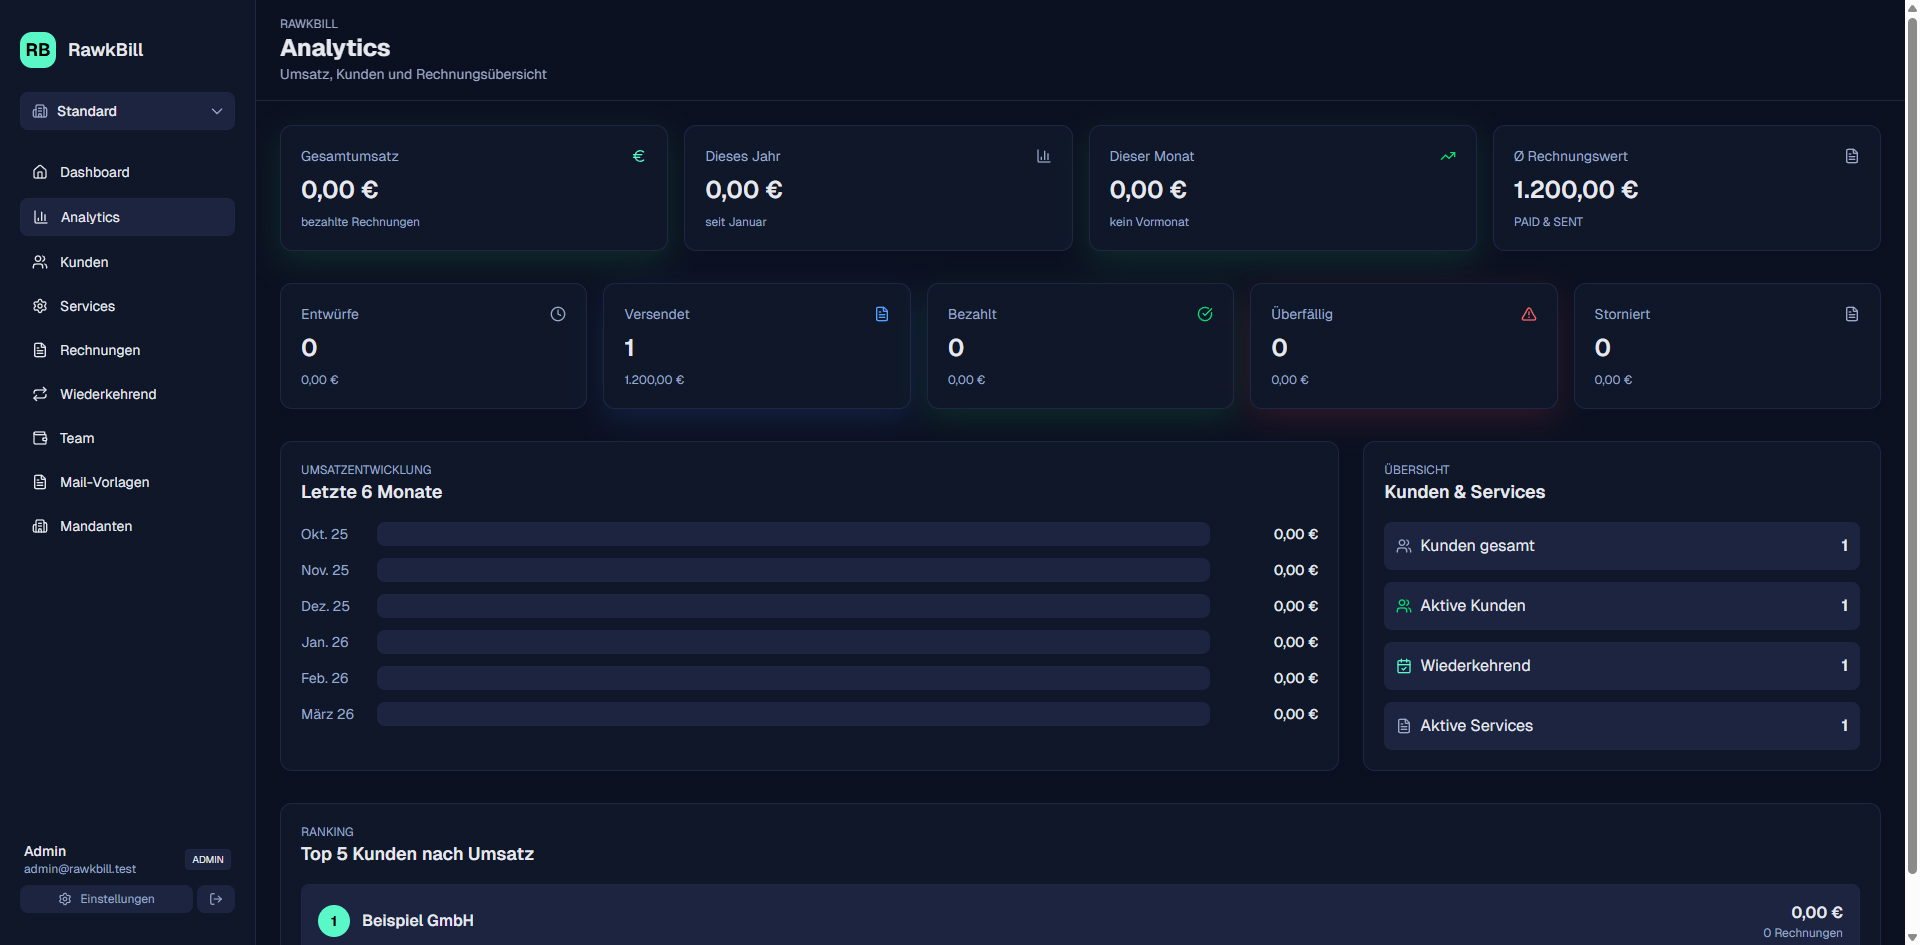
Task: Click the Mandanten building icon
Action: (x=40, y=526)
